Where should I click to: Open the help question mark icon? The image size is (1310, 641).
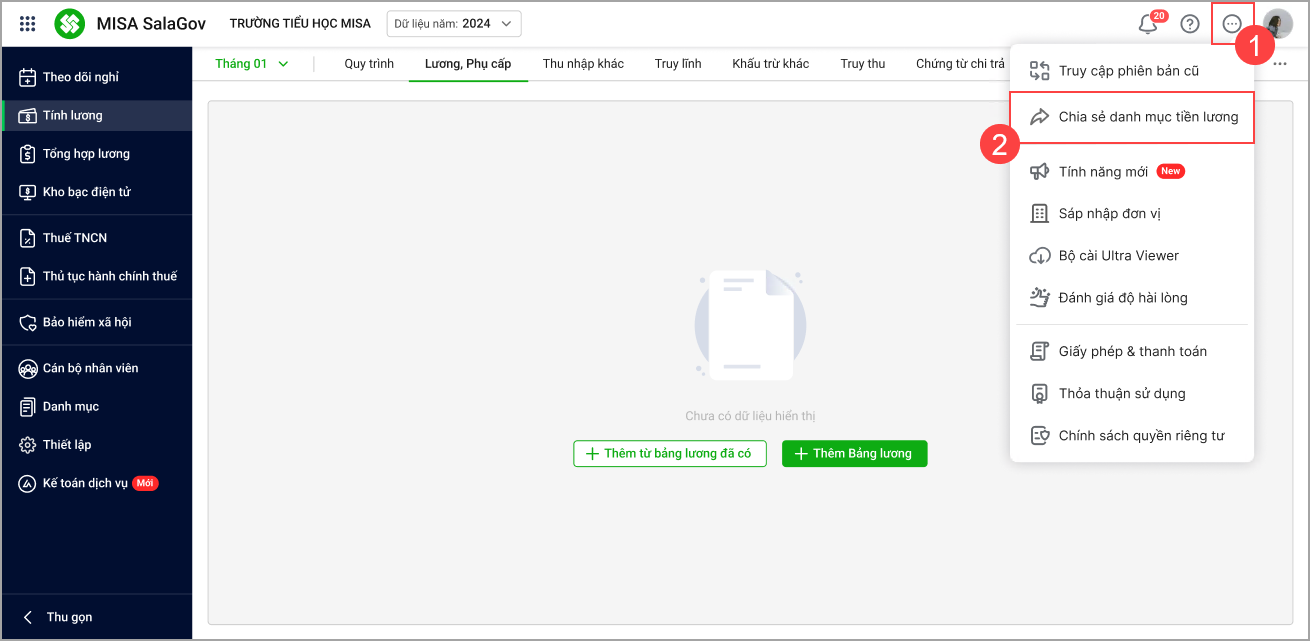pos(1190,24)
